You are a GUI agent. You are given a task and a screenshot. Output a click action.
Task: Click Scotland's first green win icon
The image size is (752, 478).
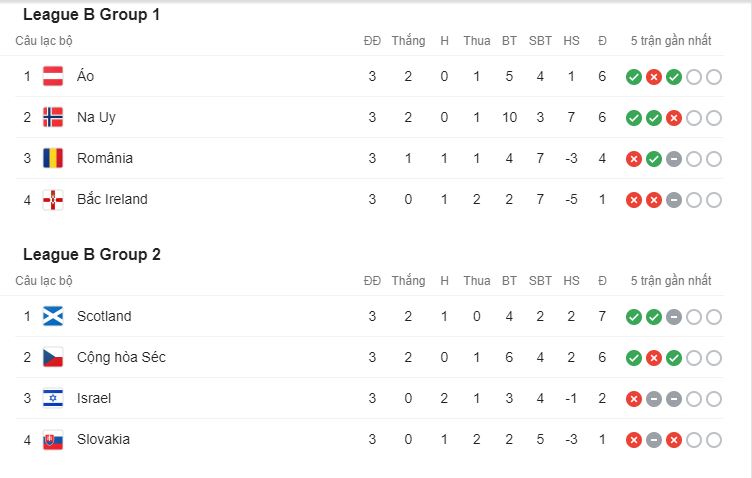tap(634, 317)
